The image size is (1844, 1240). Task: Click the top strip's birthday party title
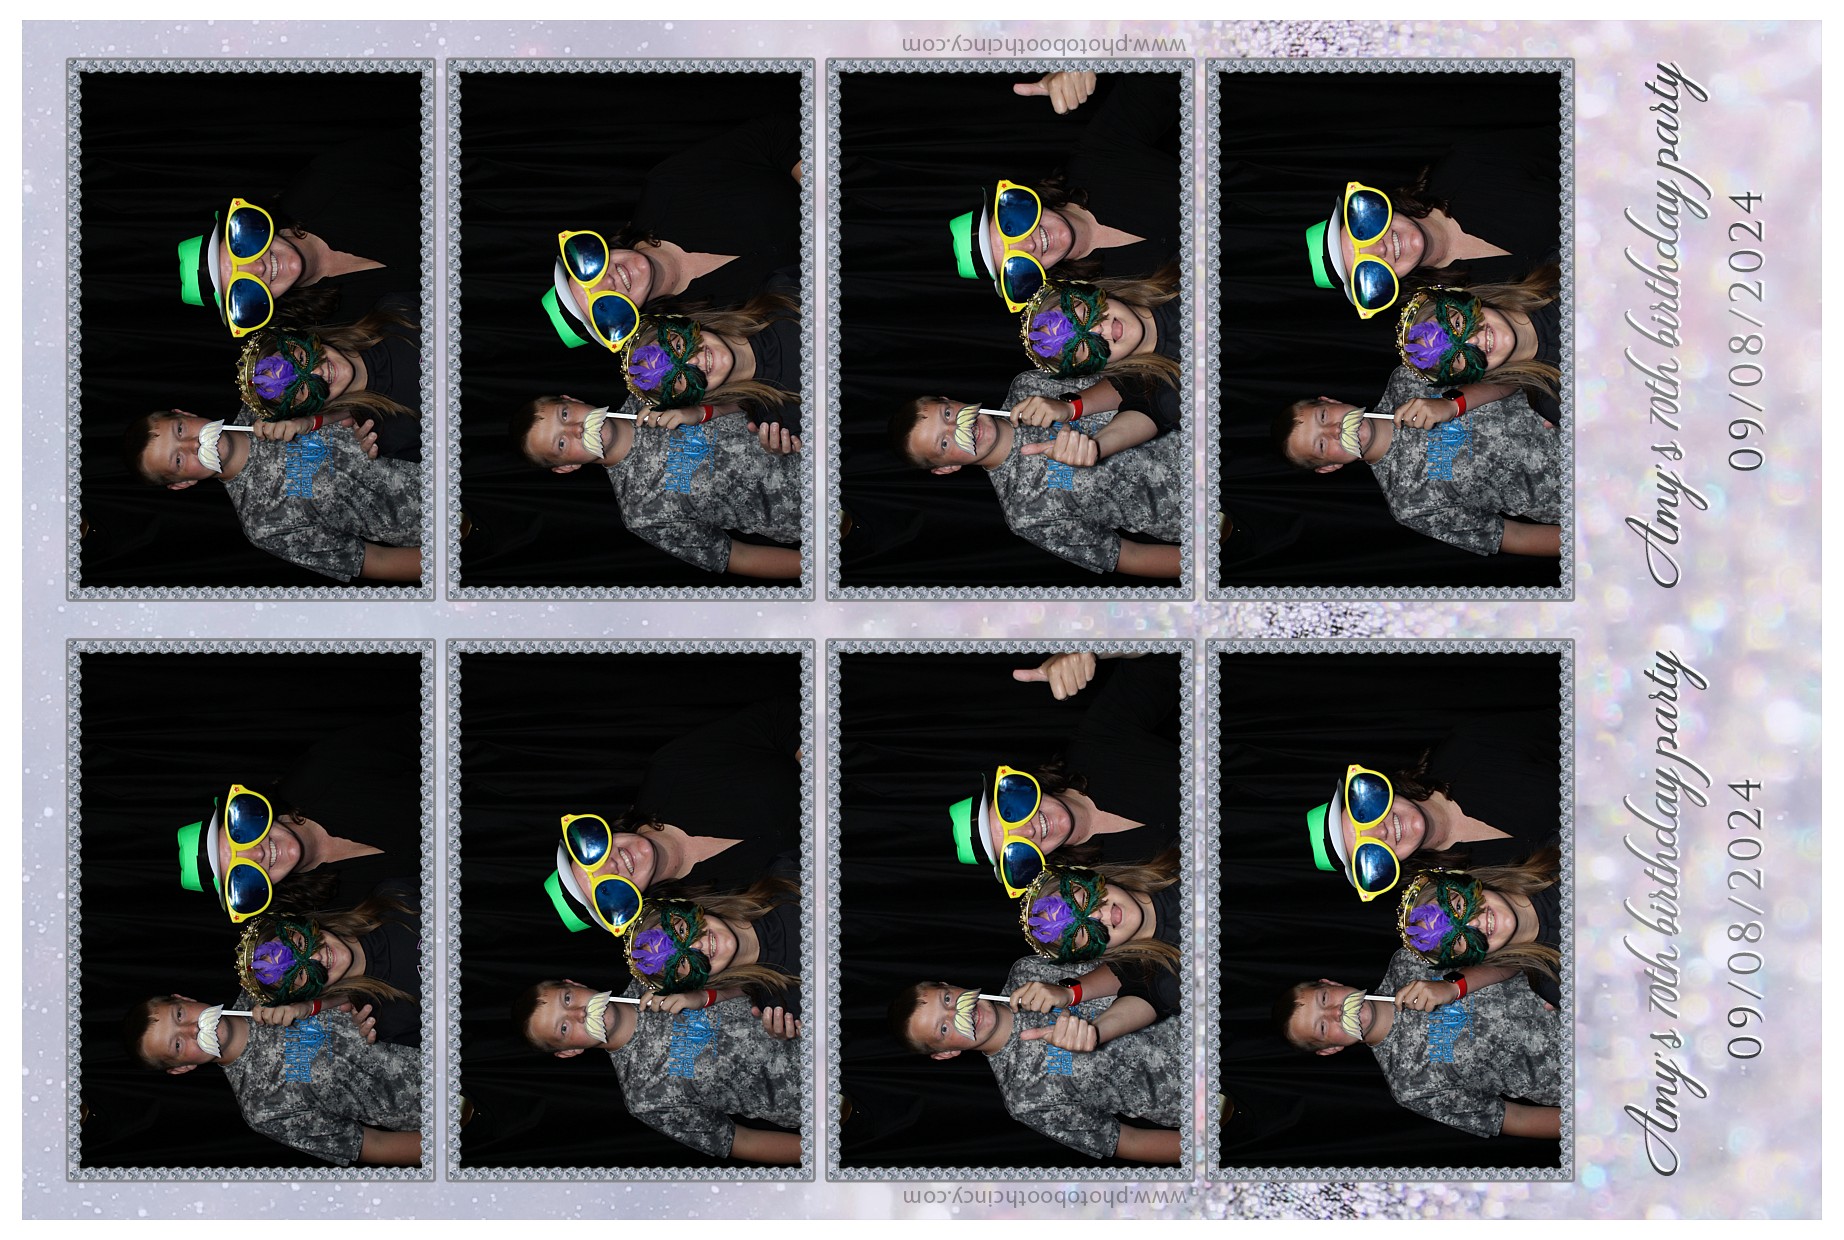click(x=1665, y=325)
